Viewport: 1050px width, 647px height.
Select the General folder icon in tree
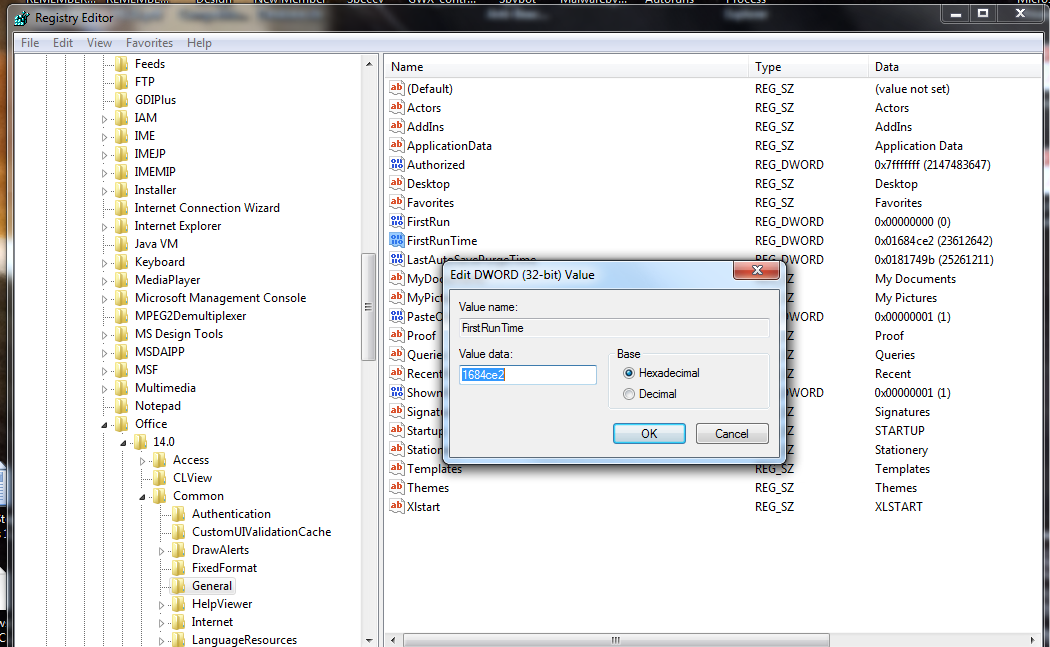[x=179, y=586]
